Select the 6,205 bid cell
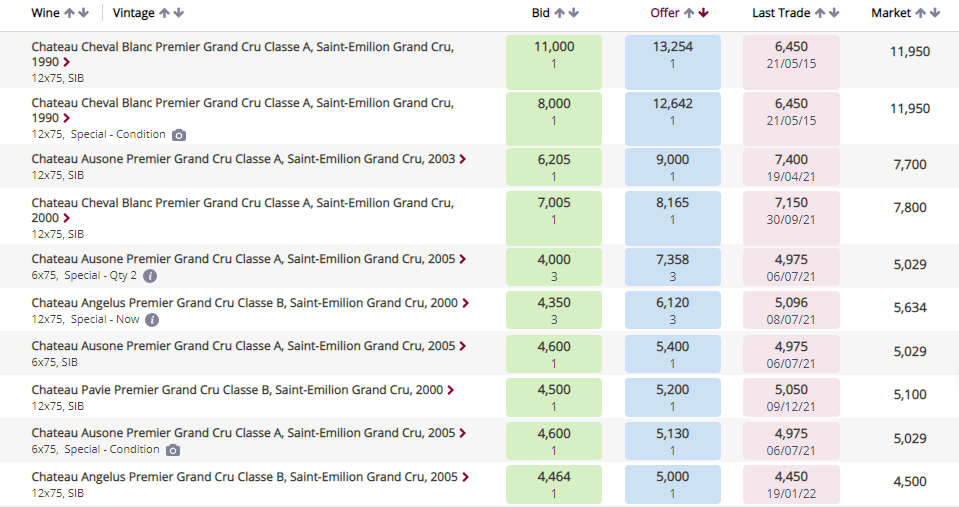Viewport: 959px width, 507px height. tap(554, 167)
